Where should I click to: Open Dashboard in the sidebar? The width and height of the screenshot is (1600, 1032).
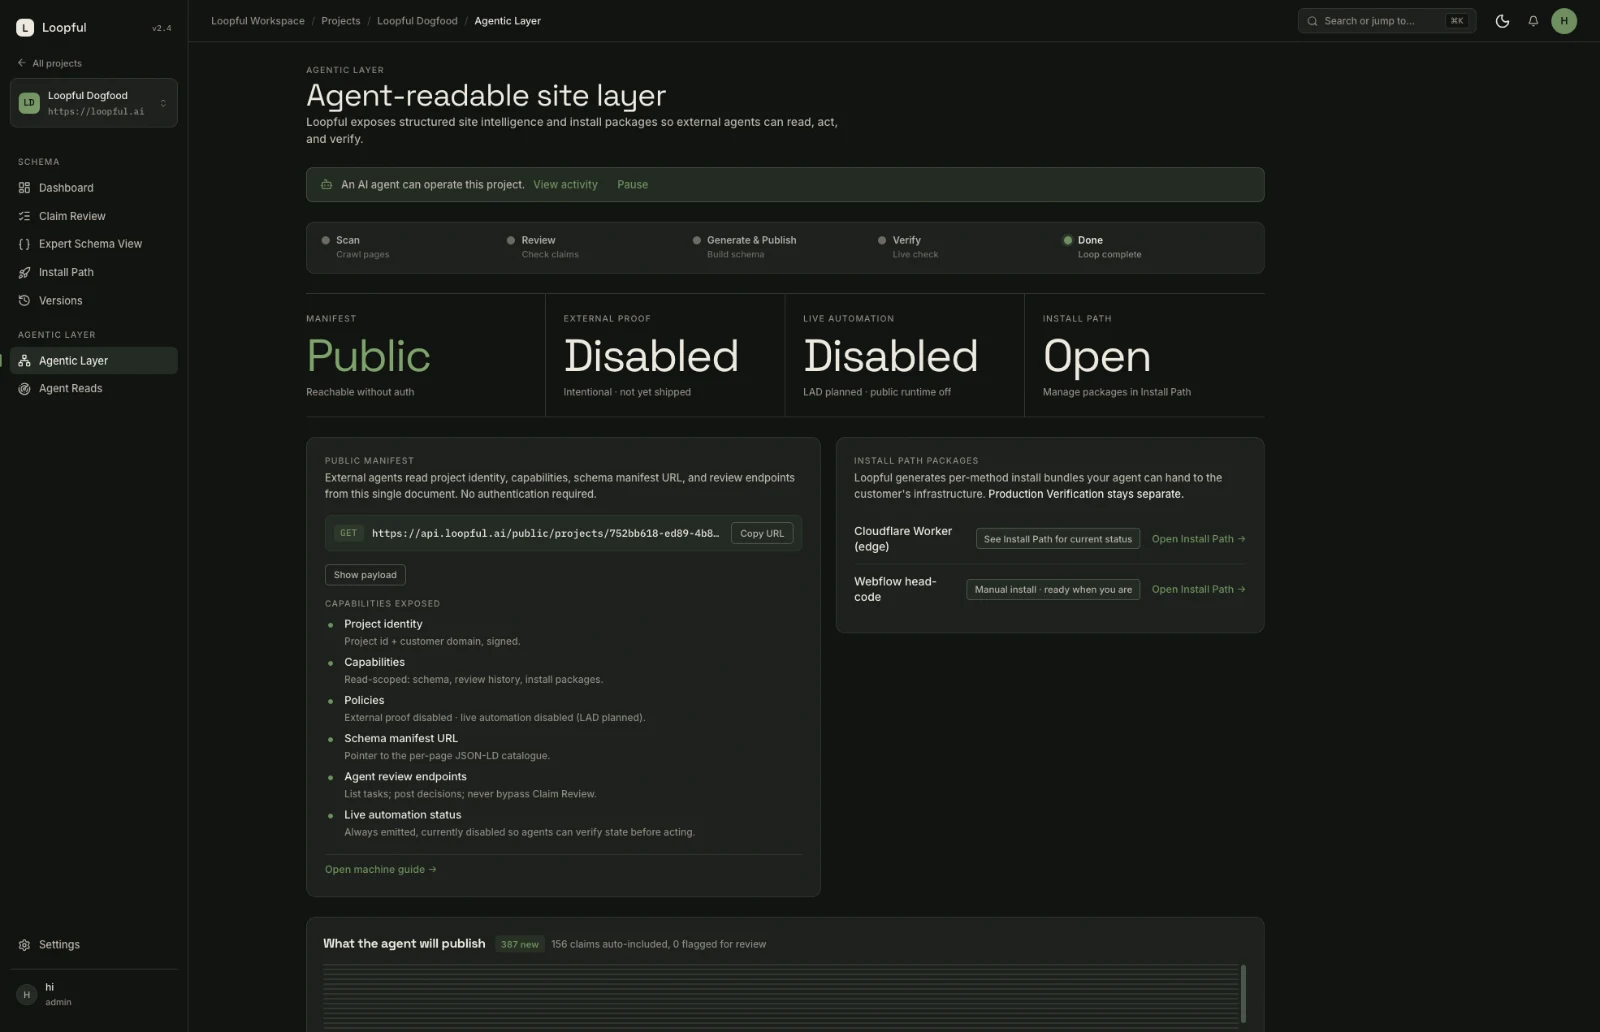[94, 188]
